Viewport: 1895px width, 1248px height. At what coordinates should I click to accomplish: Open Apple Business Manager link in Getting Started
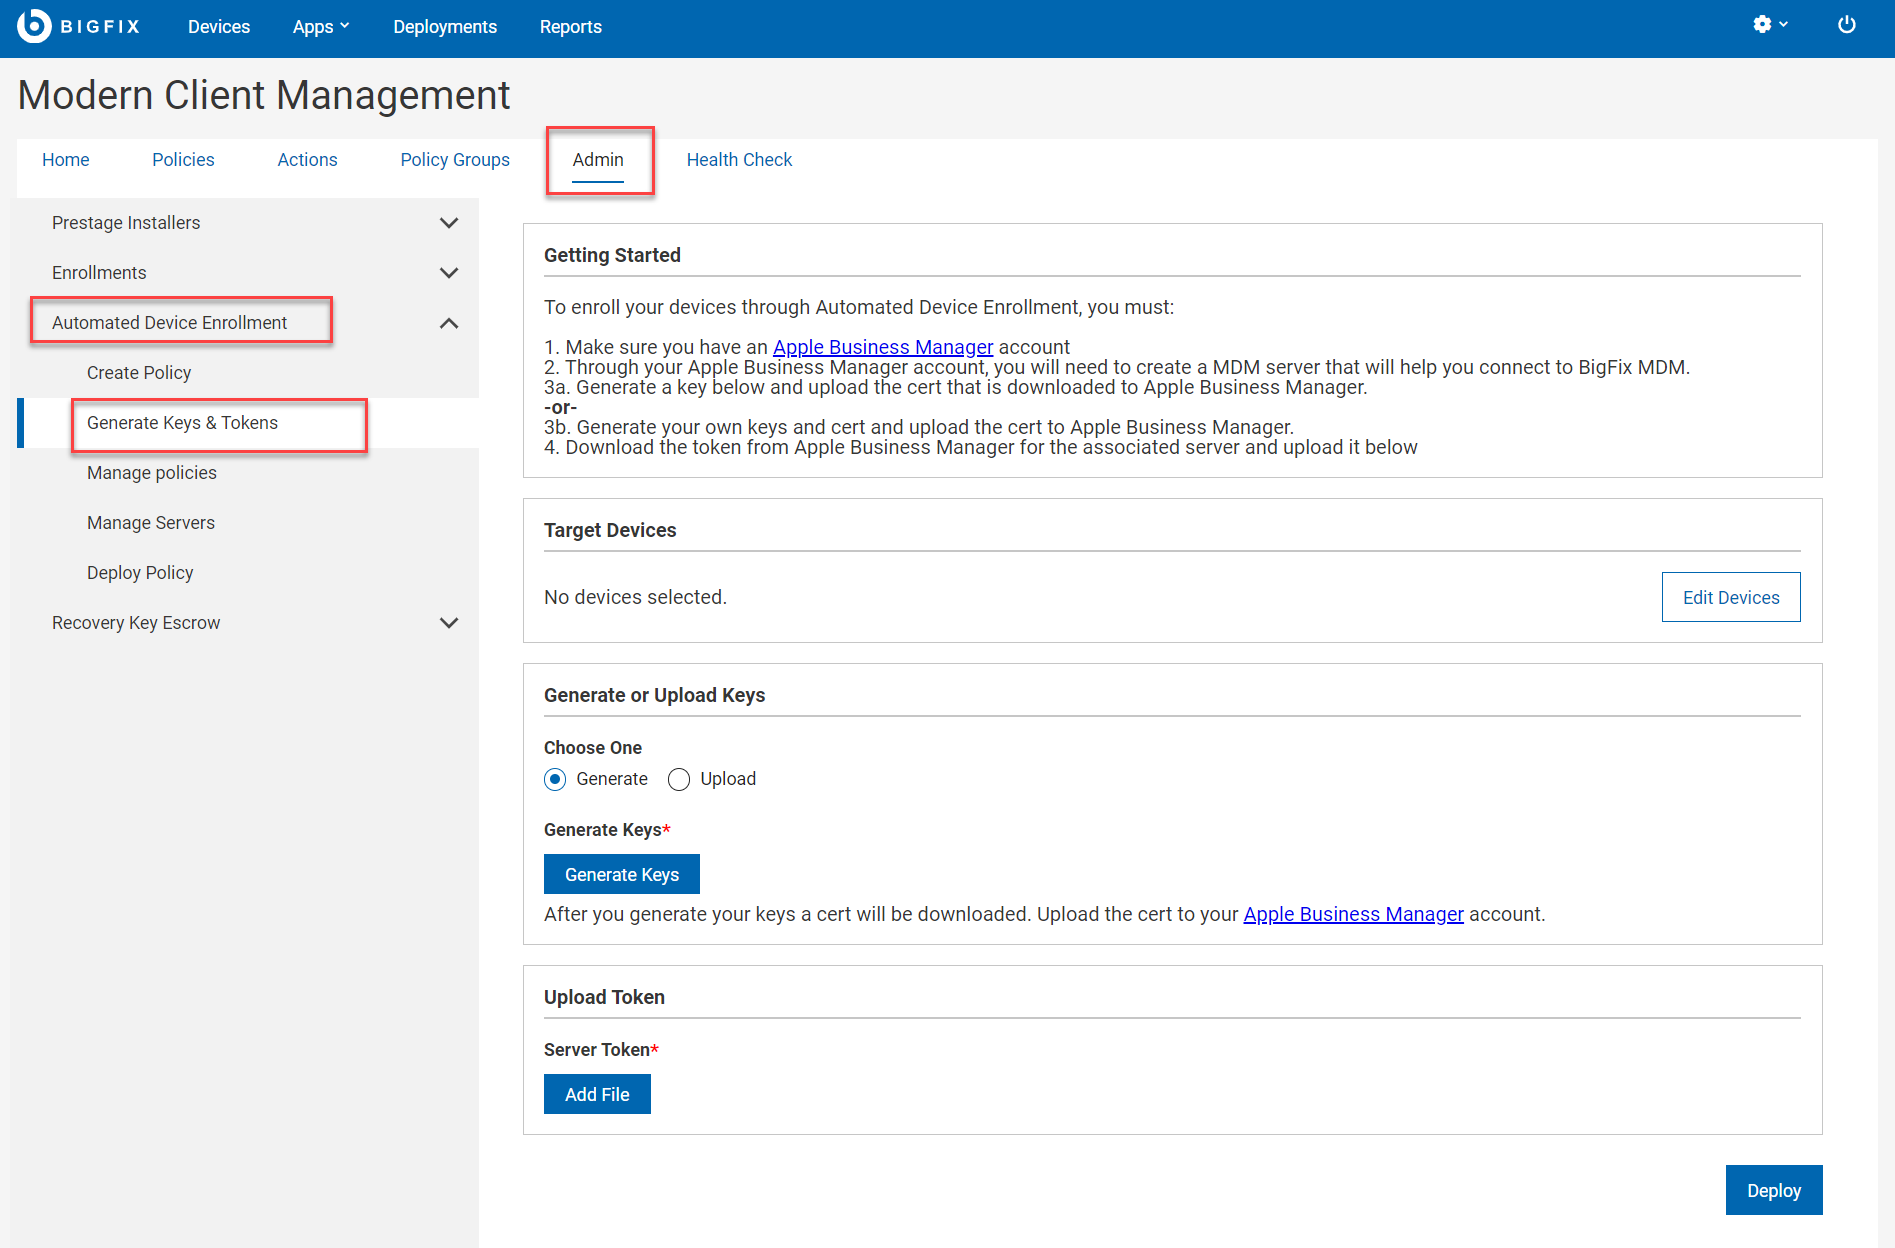882,347
